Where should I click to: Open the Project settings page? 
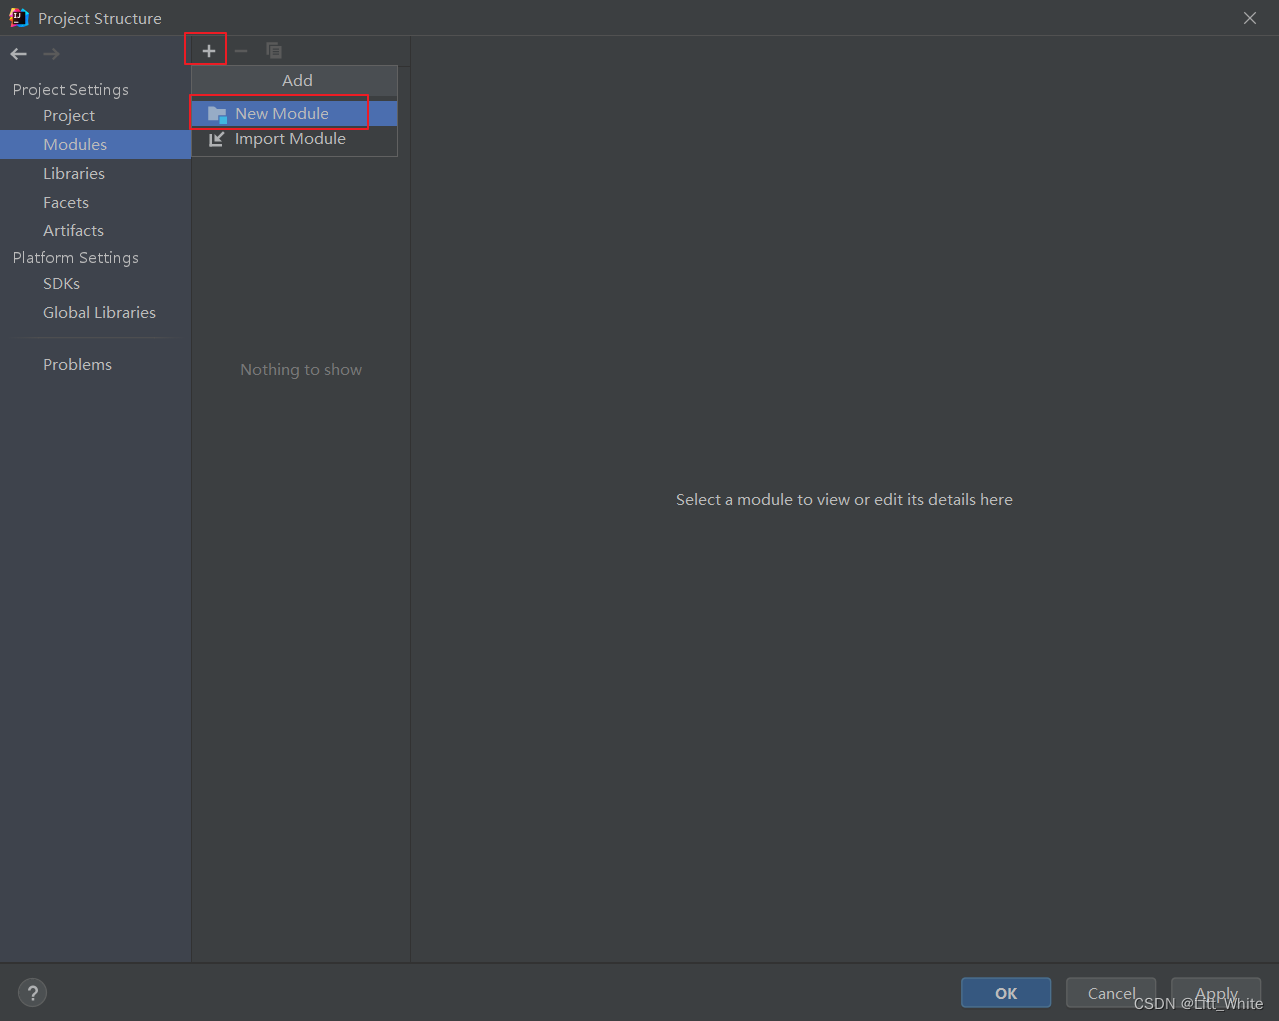pos(69,116)
